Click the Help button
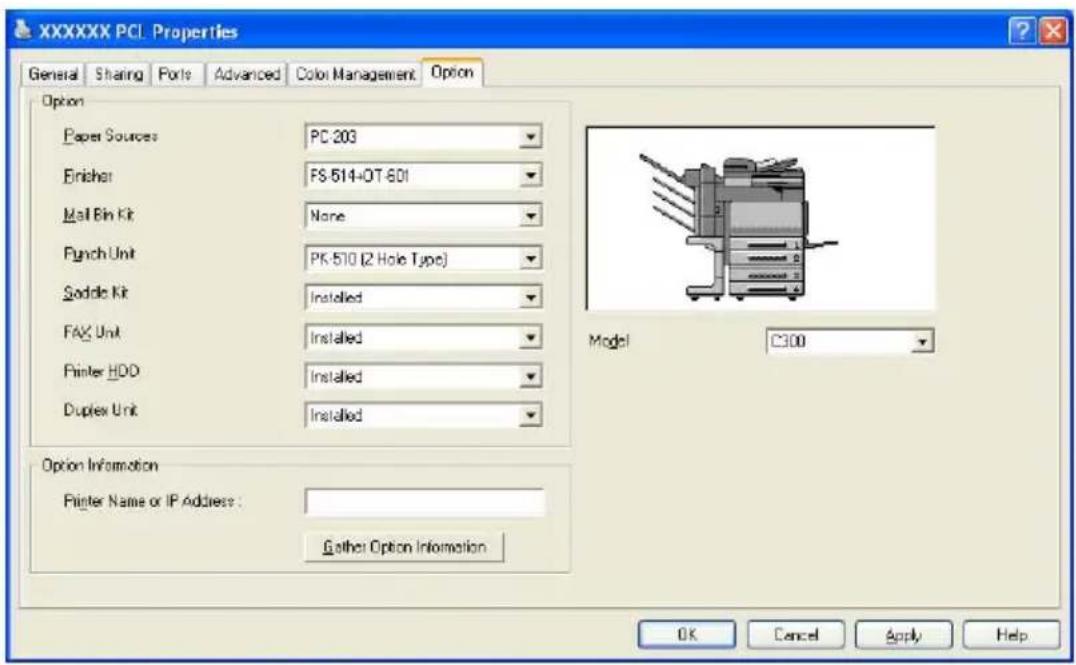Viewport: 1076px width, 665px height. point(1011,635)
